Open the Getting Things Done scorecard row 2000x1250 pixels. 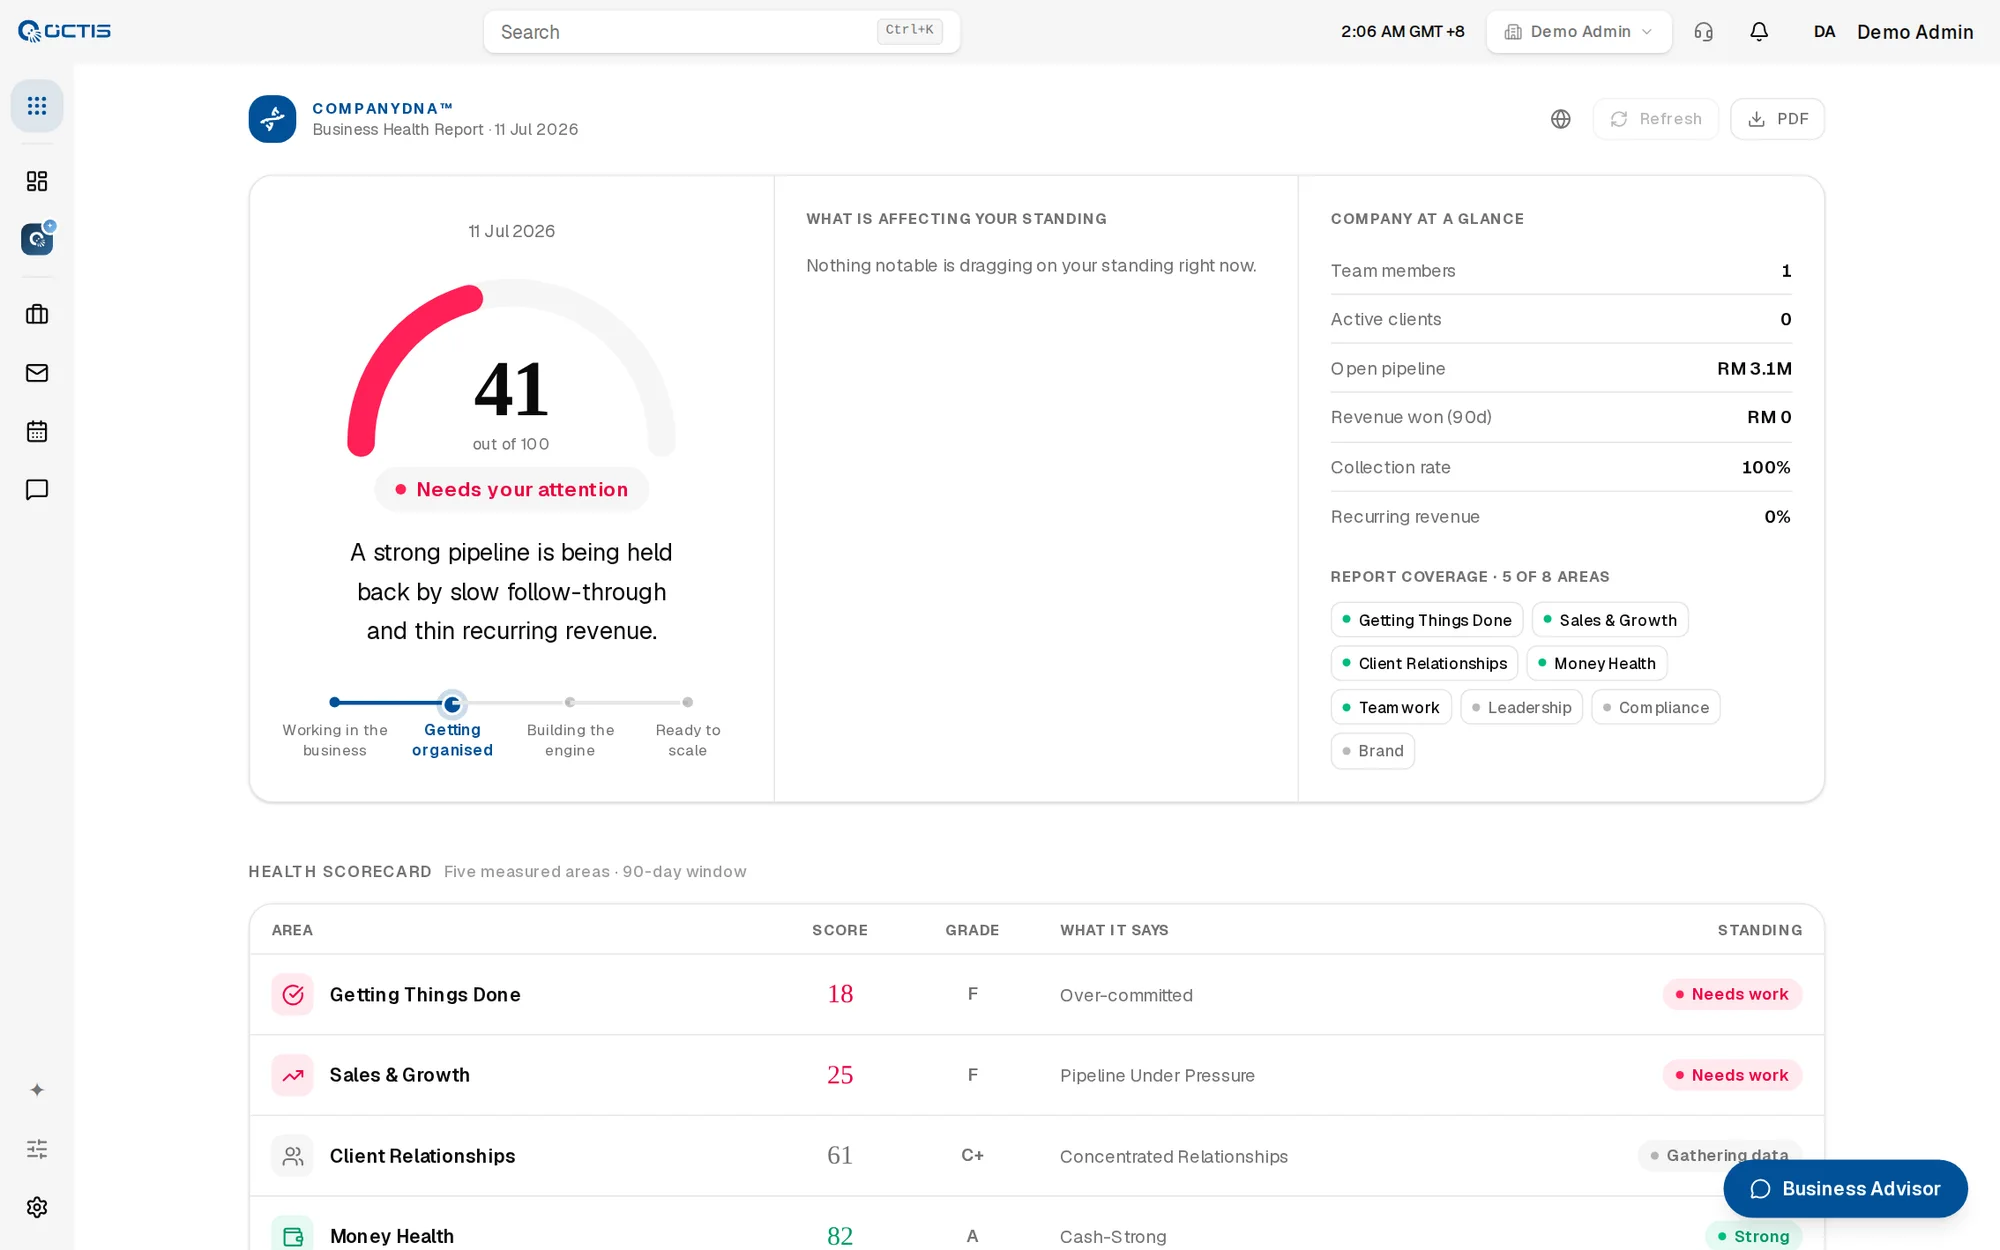click(1036, 995)
